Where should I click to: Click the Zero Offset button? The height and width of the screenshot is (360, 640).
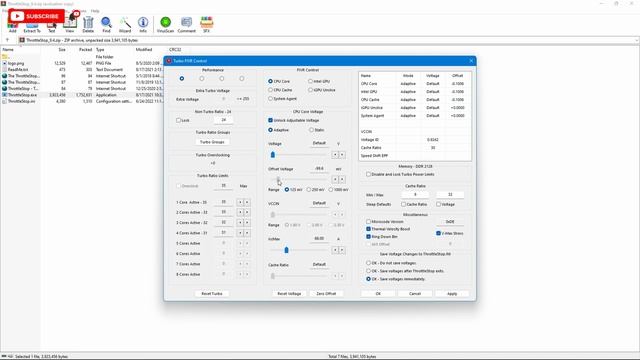coord(326,293)
